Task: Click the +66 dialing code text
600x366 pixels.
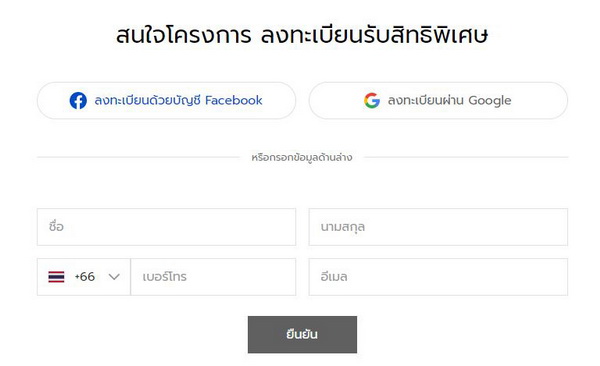Action: click(85, 276)
